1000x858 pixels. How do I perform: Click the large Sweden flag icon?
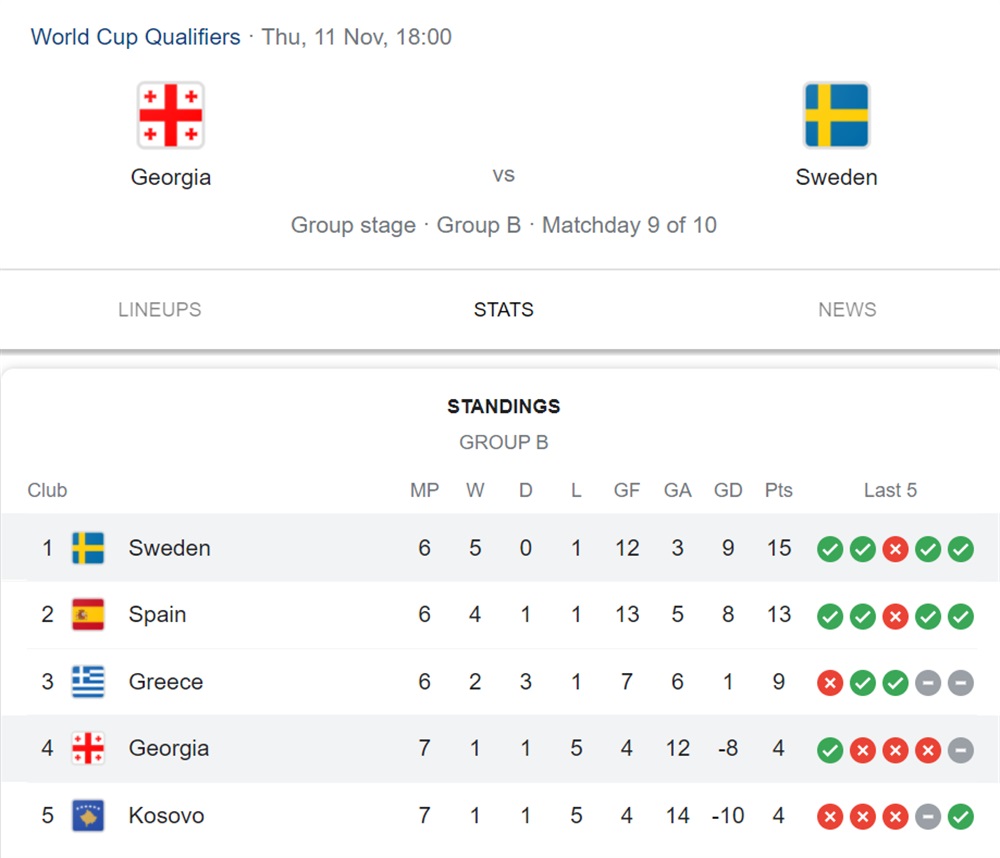[836, 115]
